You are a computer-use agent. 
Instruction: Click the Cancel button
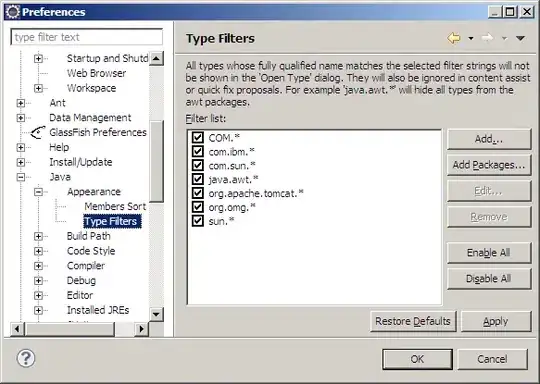492,359
